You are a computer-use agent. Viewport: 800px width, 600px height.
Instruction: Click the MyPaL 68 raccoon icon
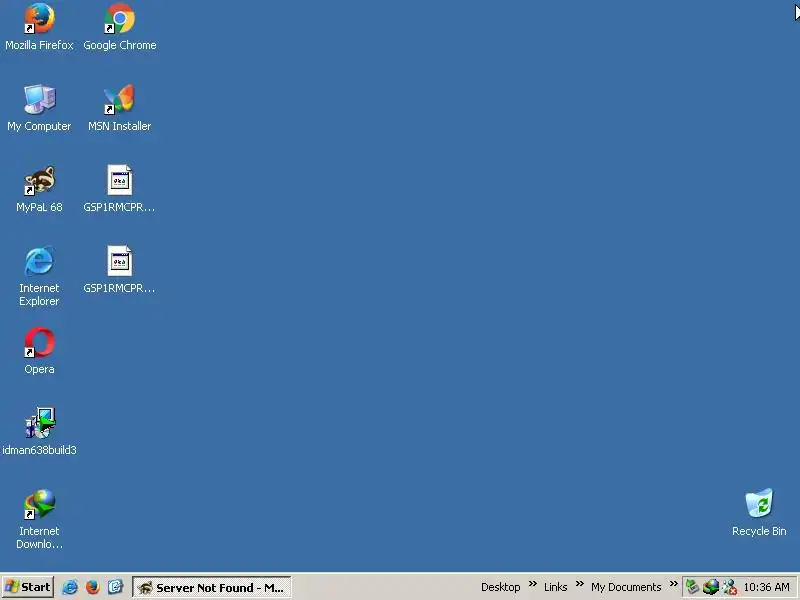click(39, 181)
